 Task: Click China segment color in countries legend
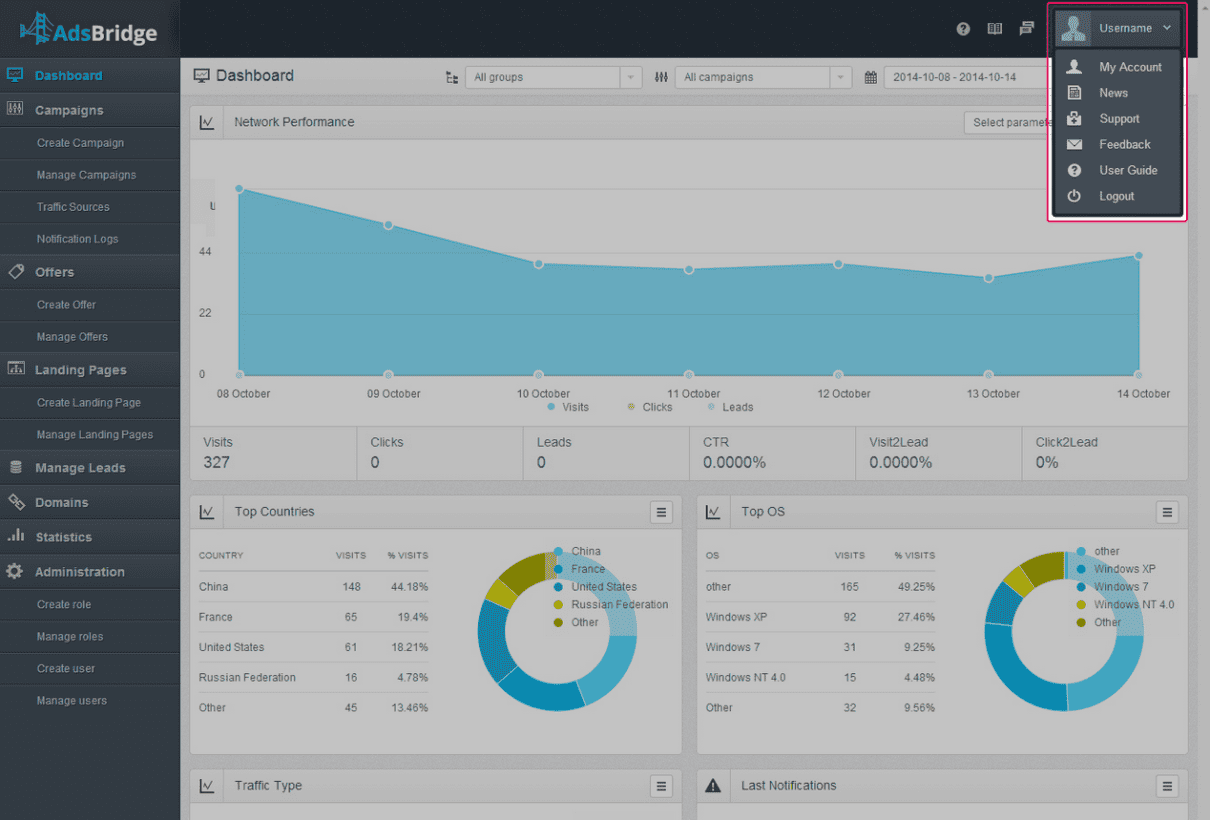click(558, 551)
